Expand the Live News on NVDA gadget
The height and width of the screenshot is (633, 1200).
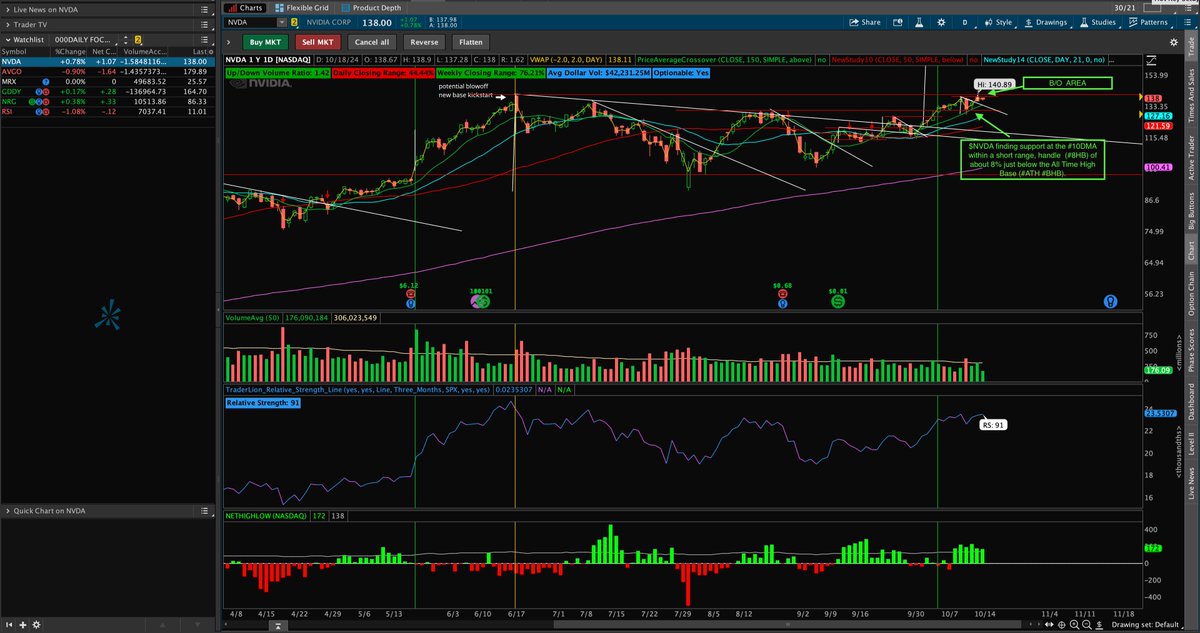point(7,8)
